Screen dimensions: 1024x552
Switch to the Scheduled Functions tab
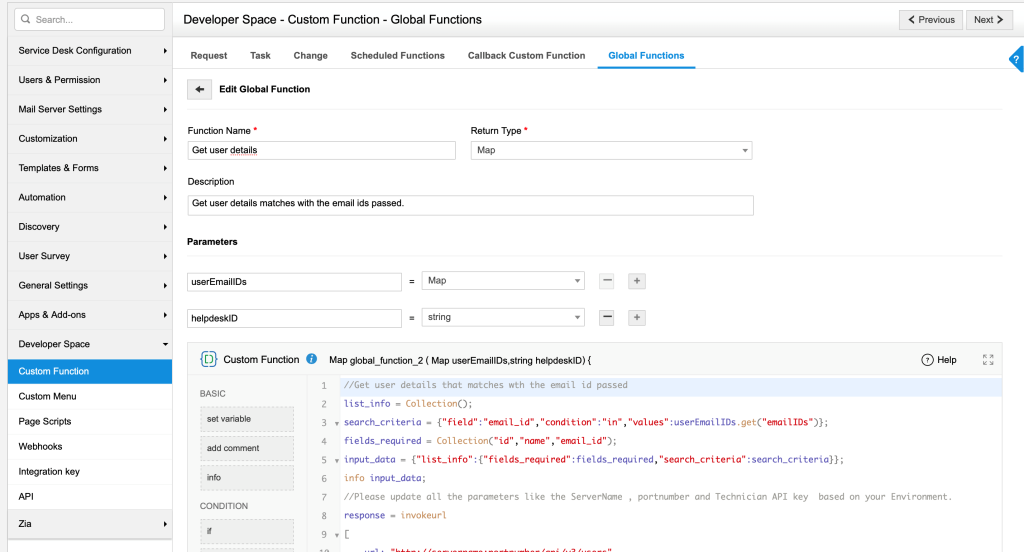coord(397,56)
